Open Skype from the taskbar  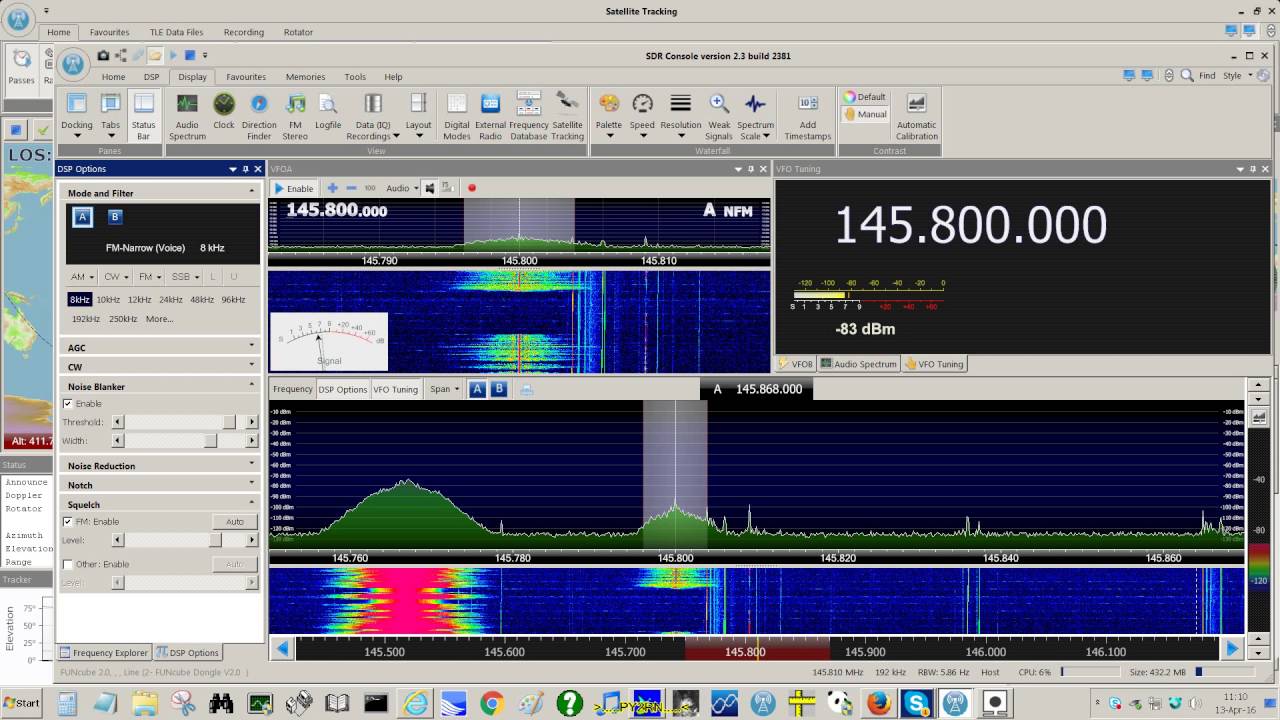pyautogui.click(x=917, y=703)
